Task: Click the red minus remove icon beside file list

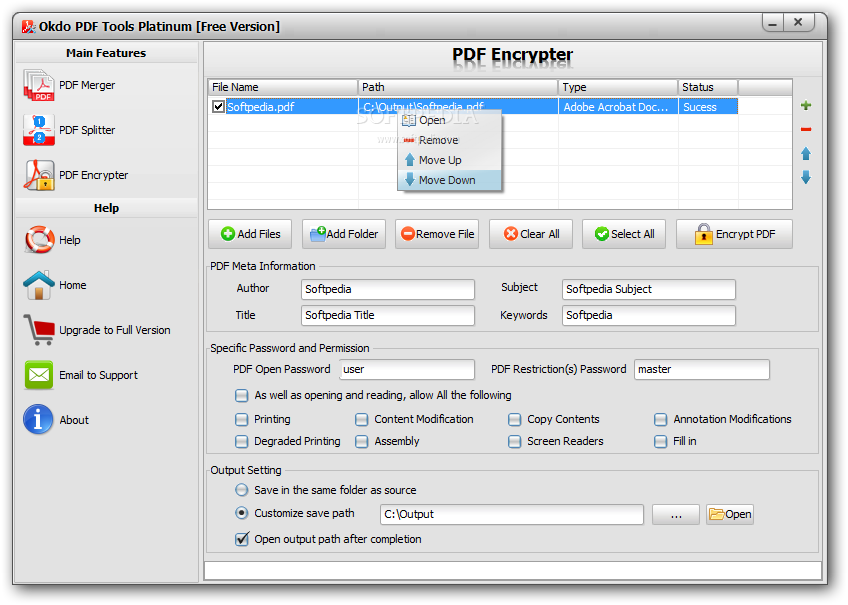Action: coord(806,129)
